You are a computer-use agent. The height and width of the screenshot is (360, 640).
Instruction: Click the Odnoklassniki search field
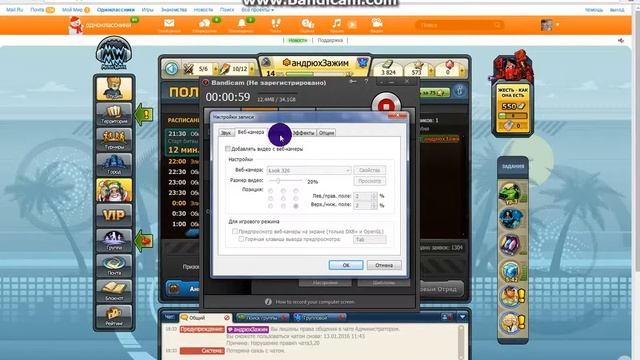point(459,25)
